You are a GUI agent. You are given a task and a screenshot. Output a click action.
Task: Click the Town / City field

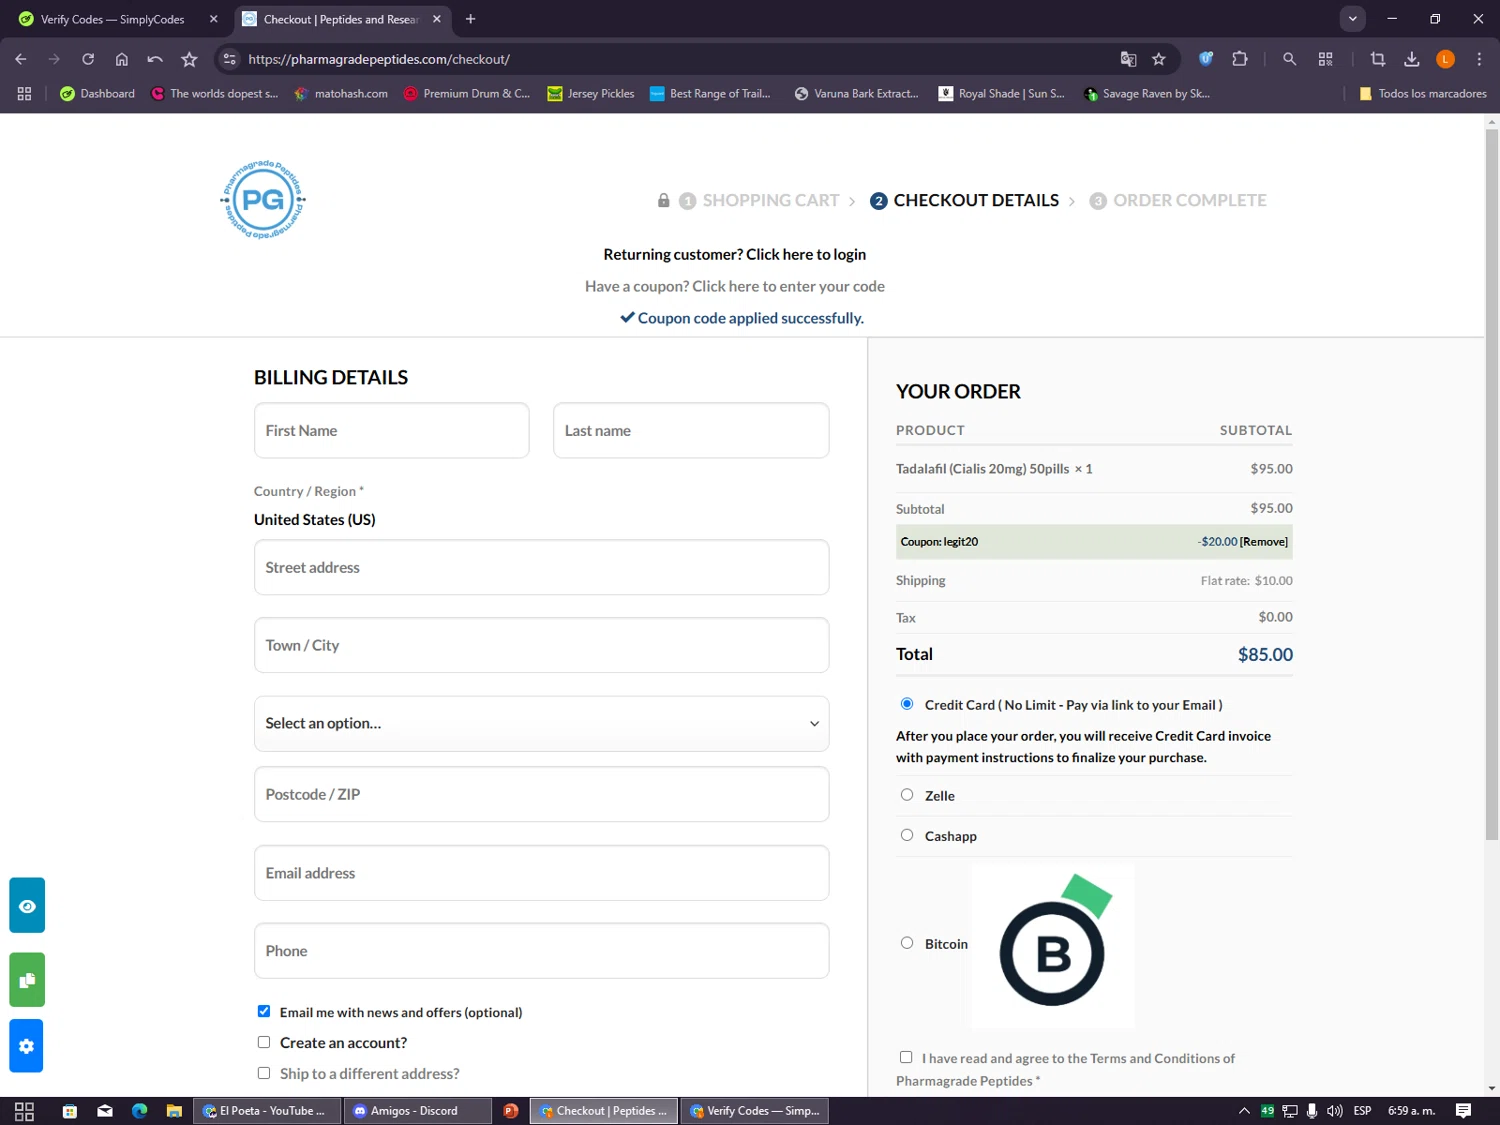click(x=541, y=645)
